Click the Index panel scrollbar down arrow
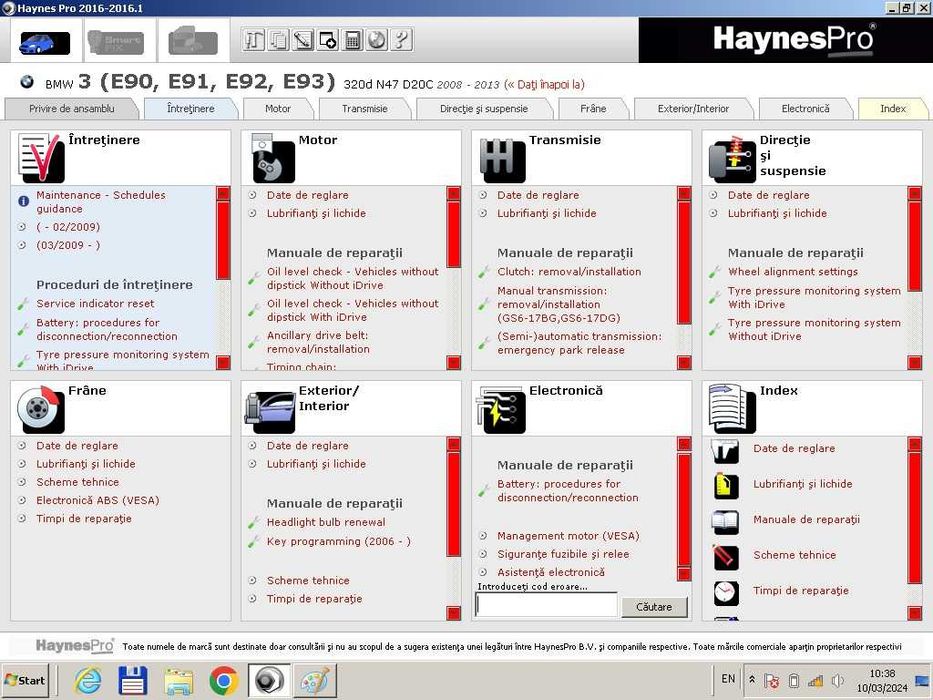933x700 pixels. pyautogui.click(x=915, y=612)
